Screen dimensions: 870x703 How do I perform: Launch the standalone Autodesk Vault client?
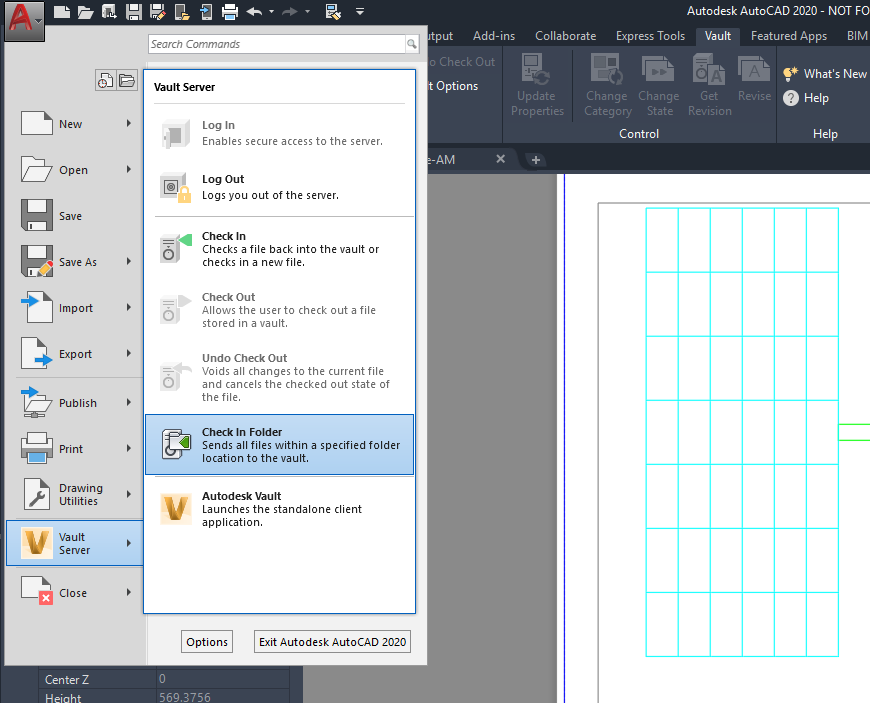[x=279, y=508]
